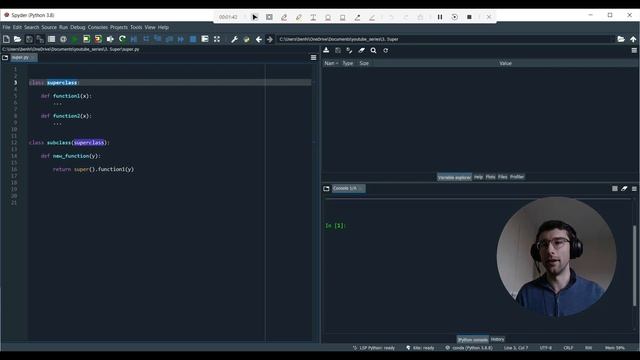The image size is (640, 360).
Task: Run selection or current line
Action: click(x=110, y=39)
